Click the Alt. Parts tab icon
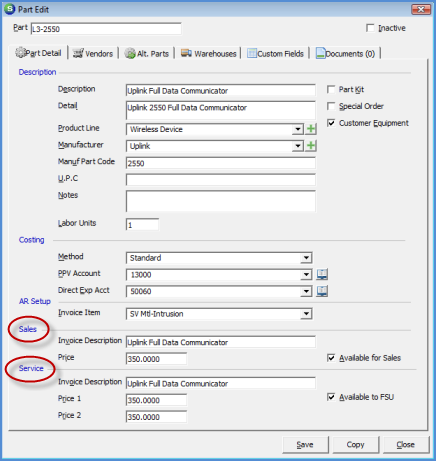This screenshot has width=436, height=461. [130, 53]
